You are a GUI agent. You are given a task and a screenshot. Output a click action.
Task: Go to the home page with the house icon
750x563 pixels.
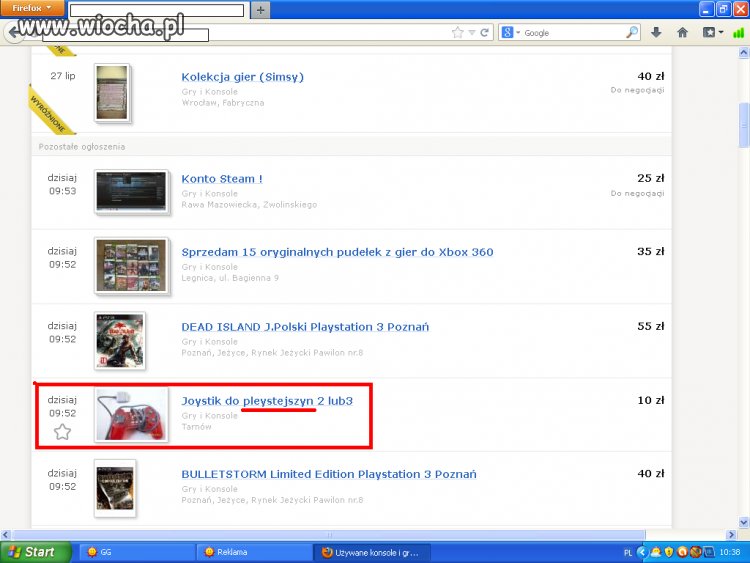click(683, 33)
